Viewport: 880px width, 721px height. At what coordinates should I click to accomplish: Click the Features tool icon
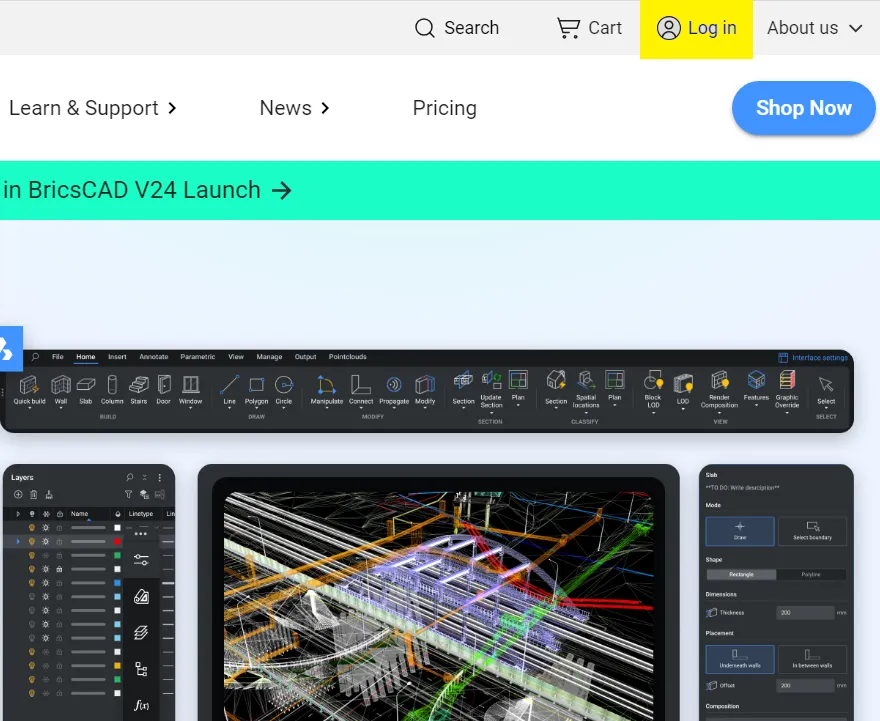tap(756, 380)
